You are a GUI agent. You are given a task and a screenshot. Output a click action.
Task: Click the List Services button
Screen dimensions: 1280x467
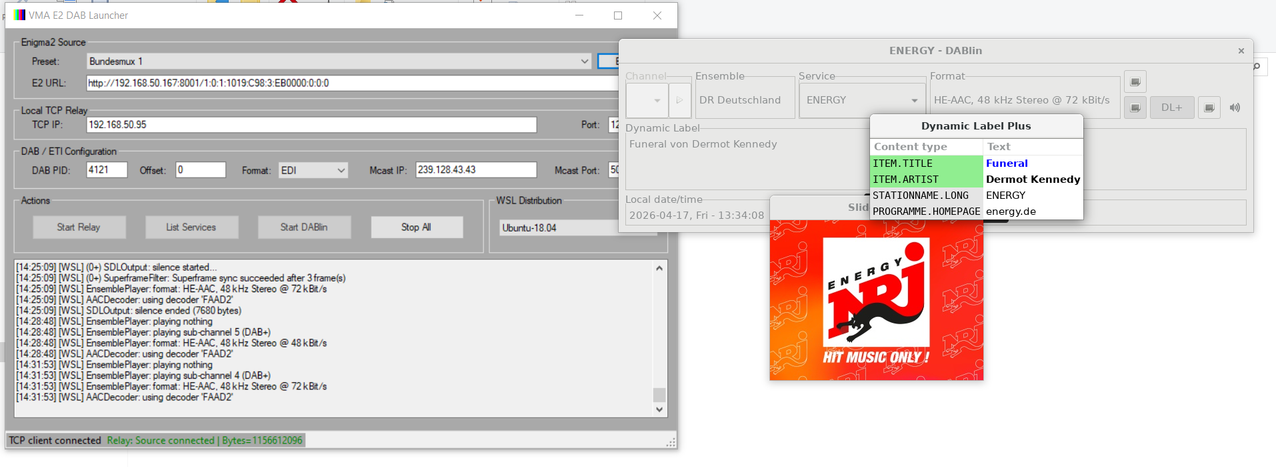click(191, 227)
